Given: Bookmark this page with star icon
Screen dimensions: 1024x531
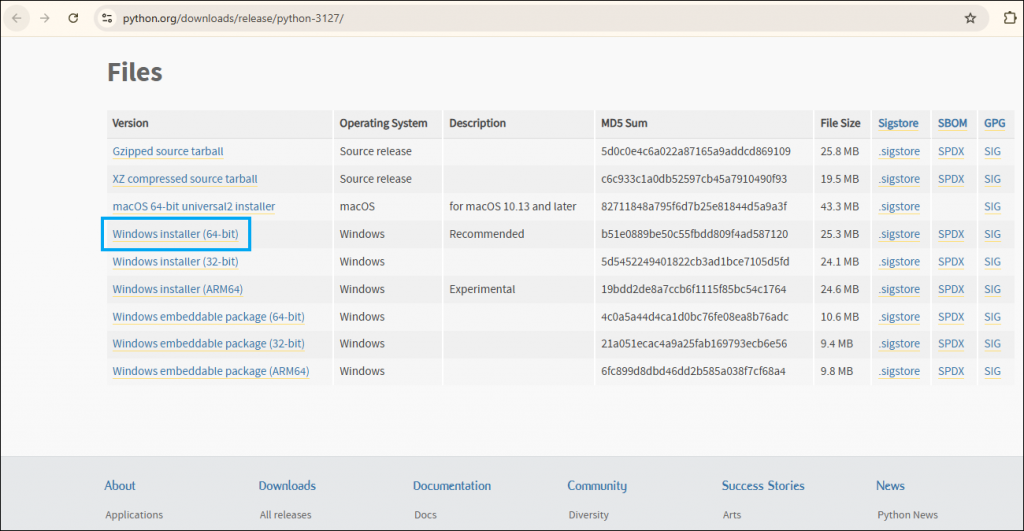Looking at the screenshot, I should coord(969,18).
